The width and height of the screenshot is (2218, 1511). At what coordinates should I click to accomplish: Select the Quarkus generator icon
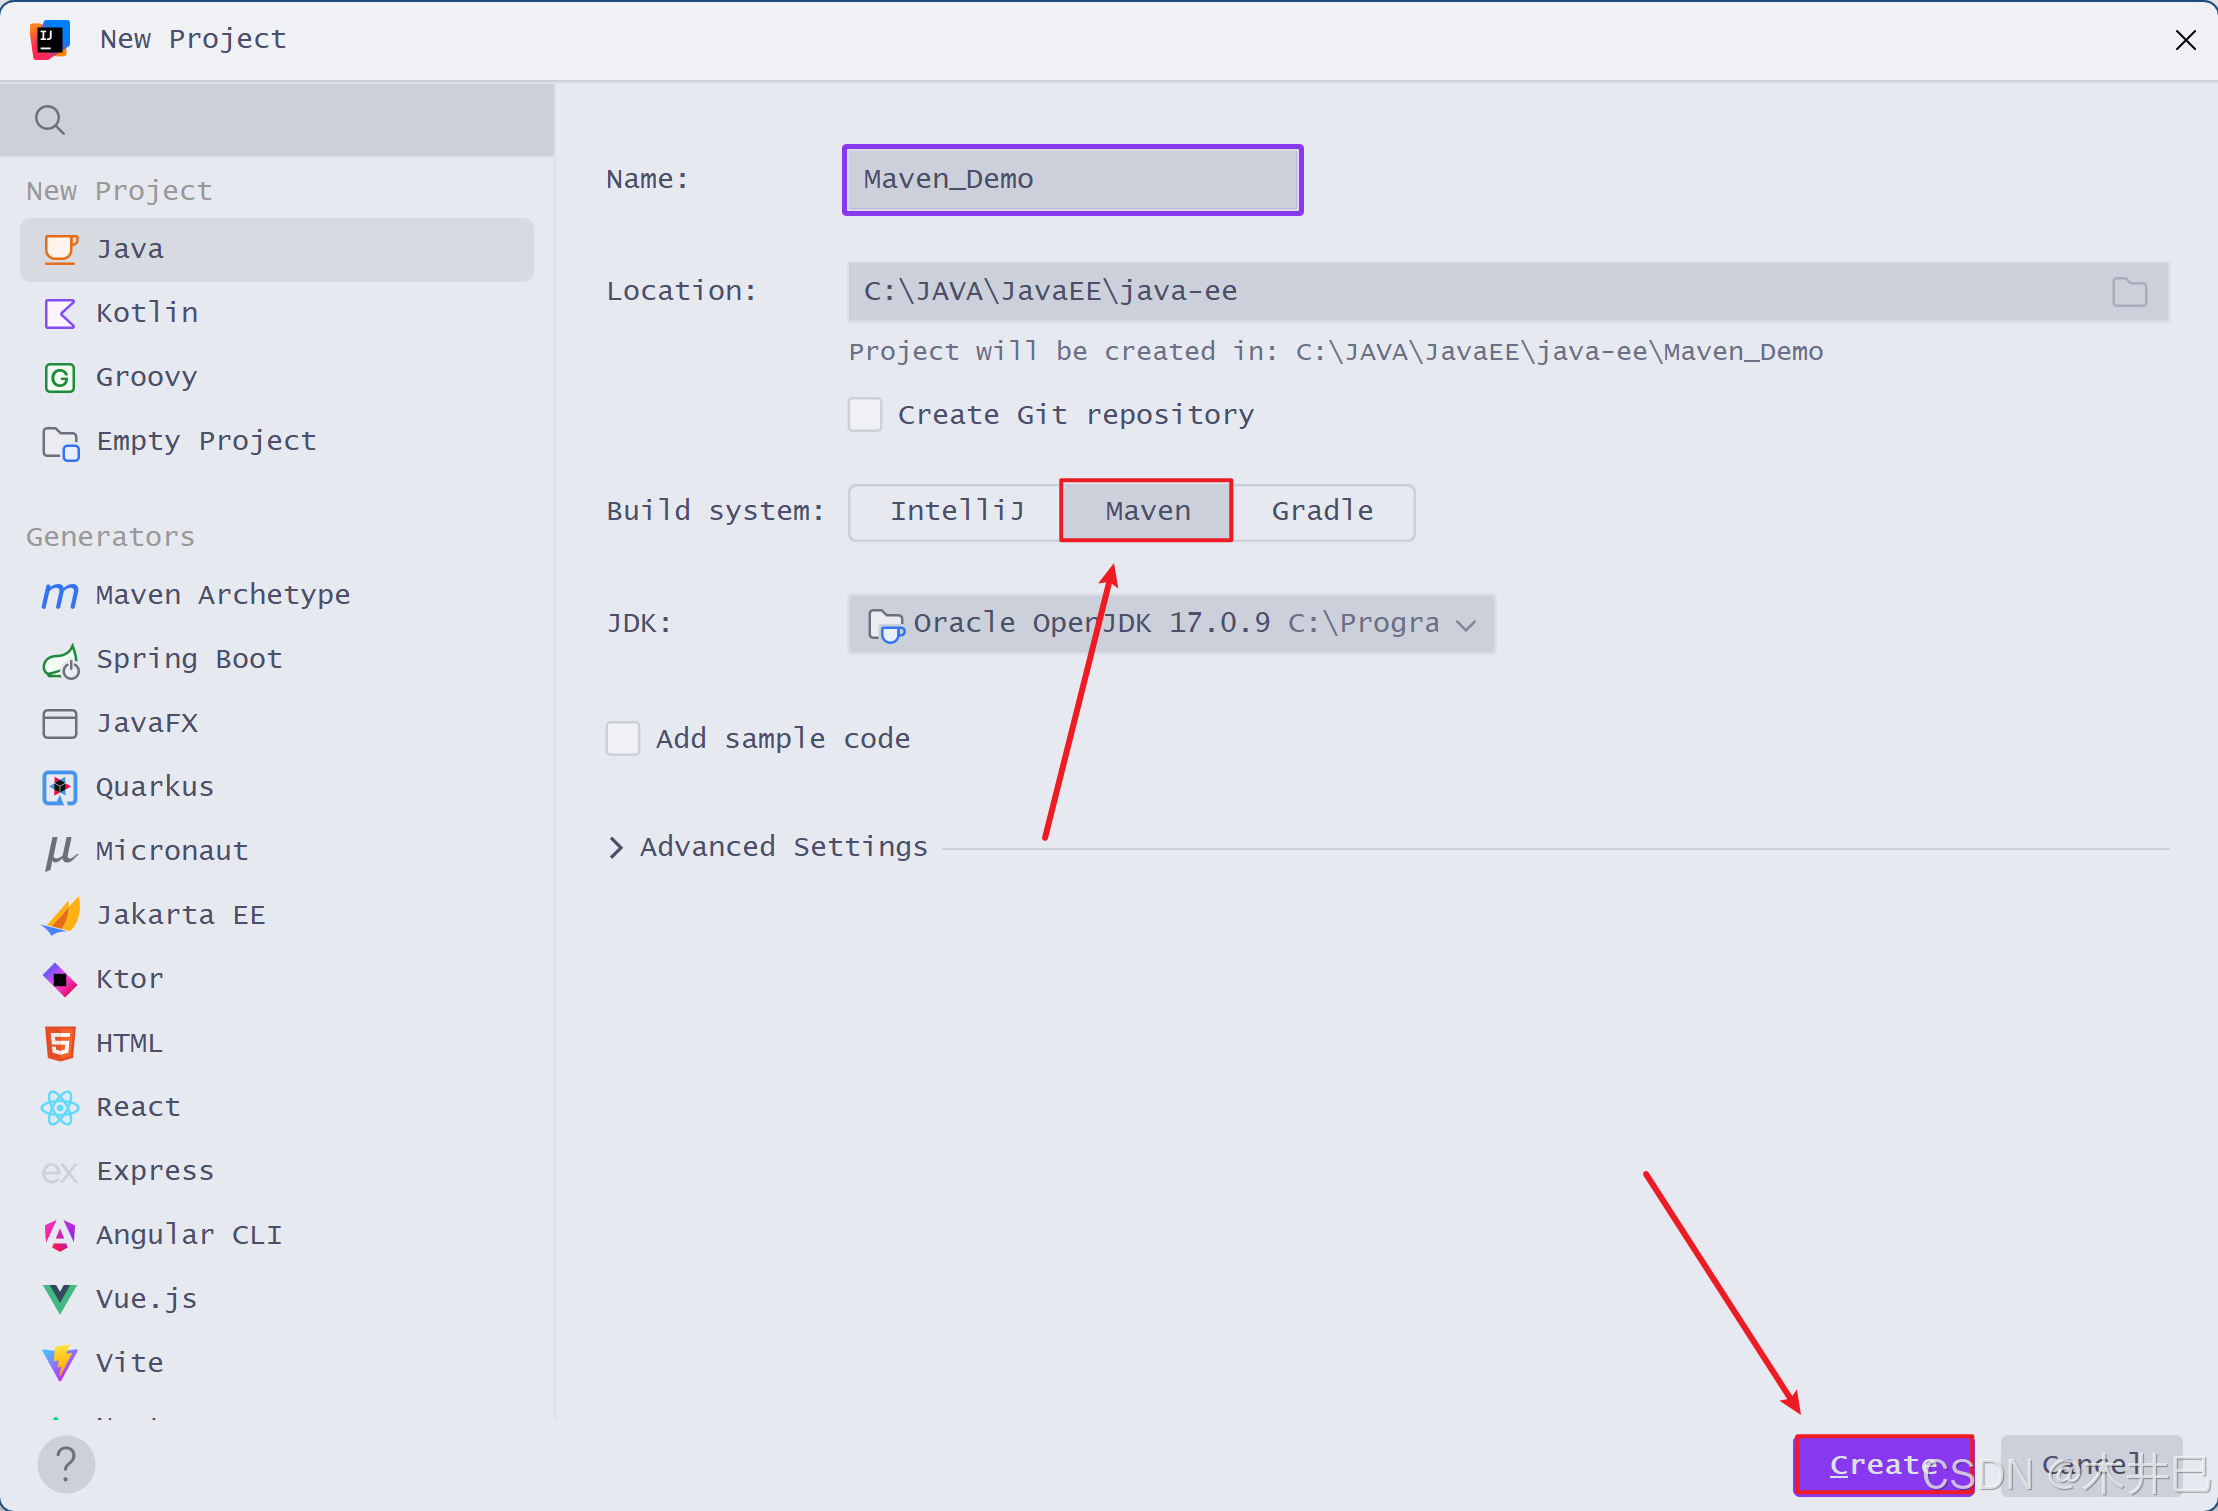[60, 787]
